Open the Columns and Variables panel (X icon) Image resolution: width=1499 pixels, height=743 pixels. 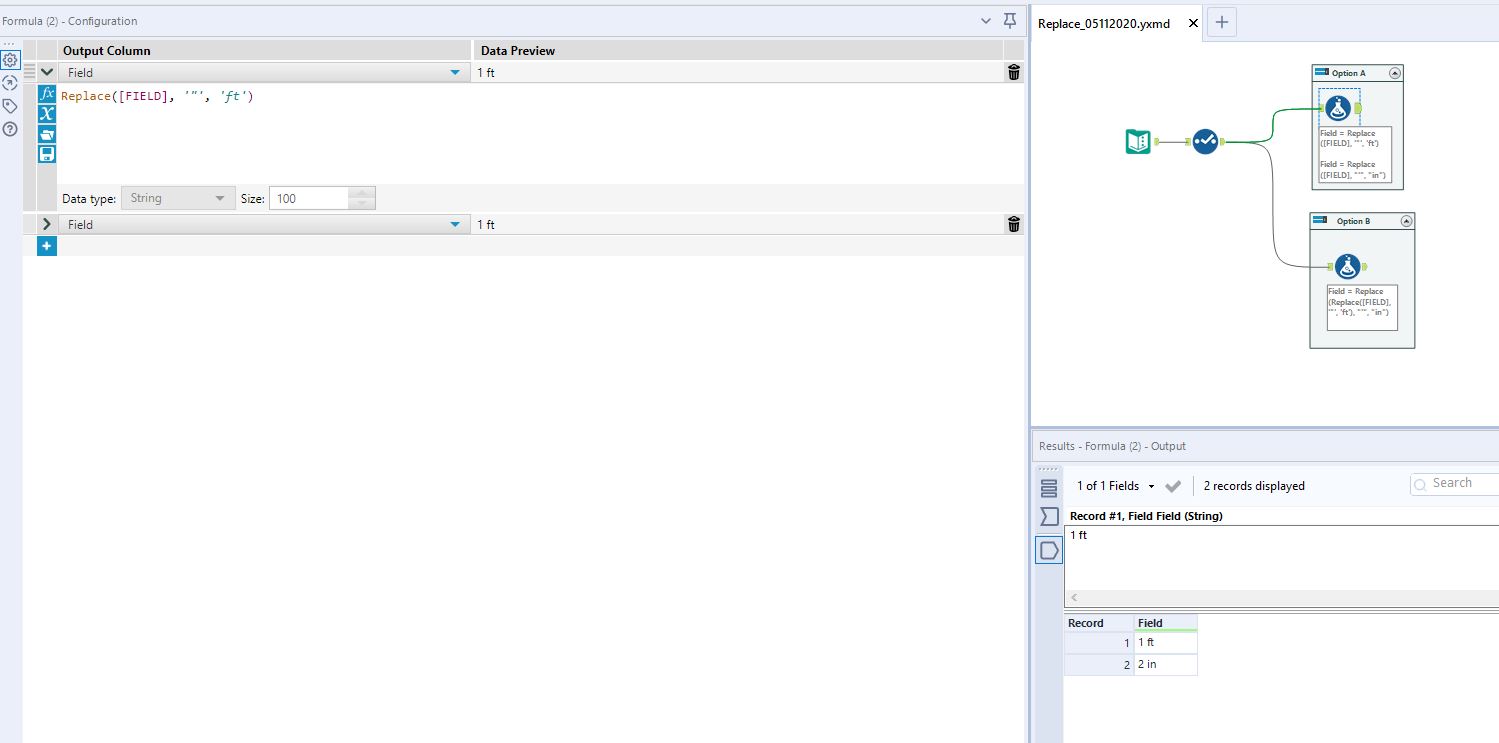pos(46,113)
